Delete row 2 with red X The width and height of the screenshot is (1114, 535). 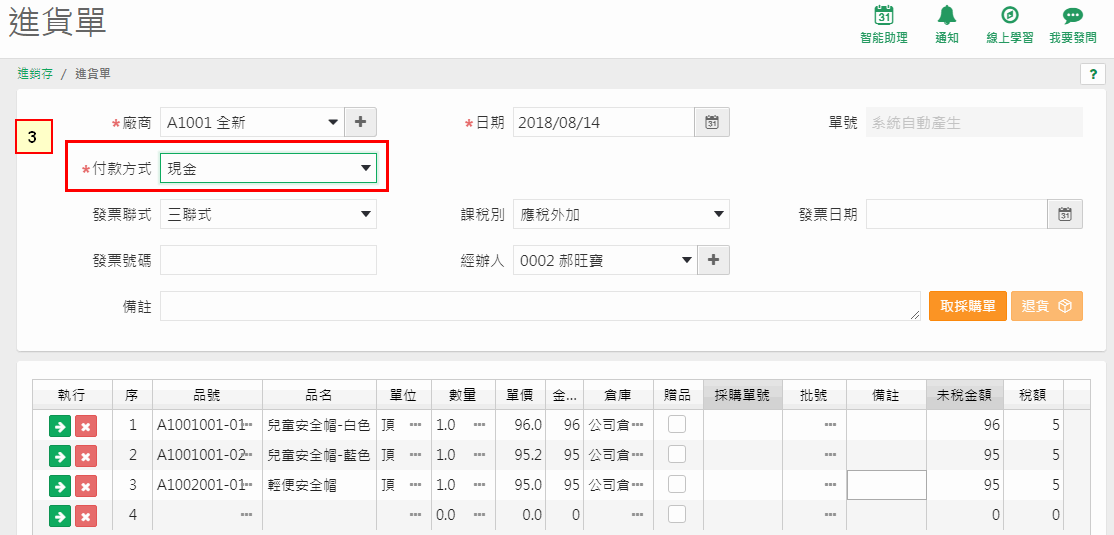click(x=85, y=455)
